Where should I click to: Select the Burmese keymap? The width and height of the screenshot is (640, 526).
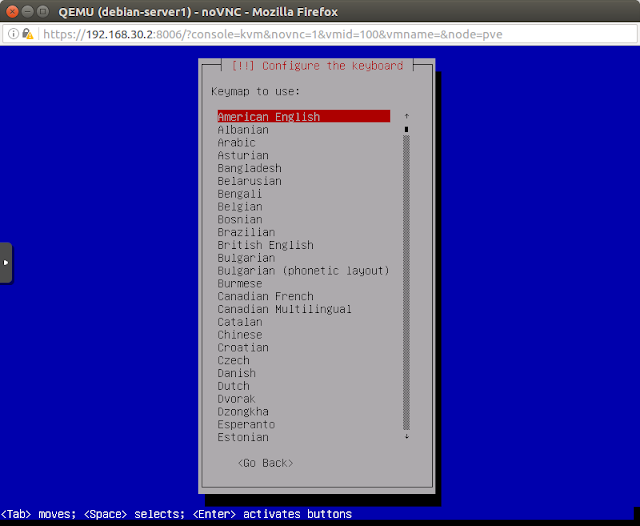click(240, 283)
